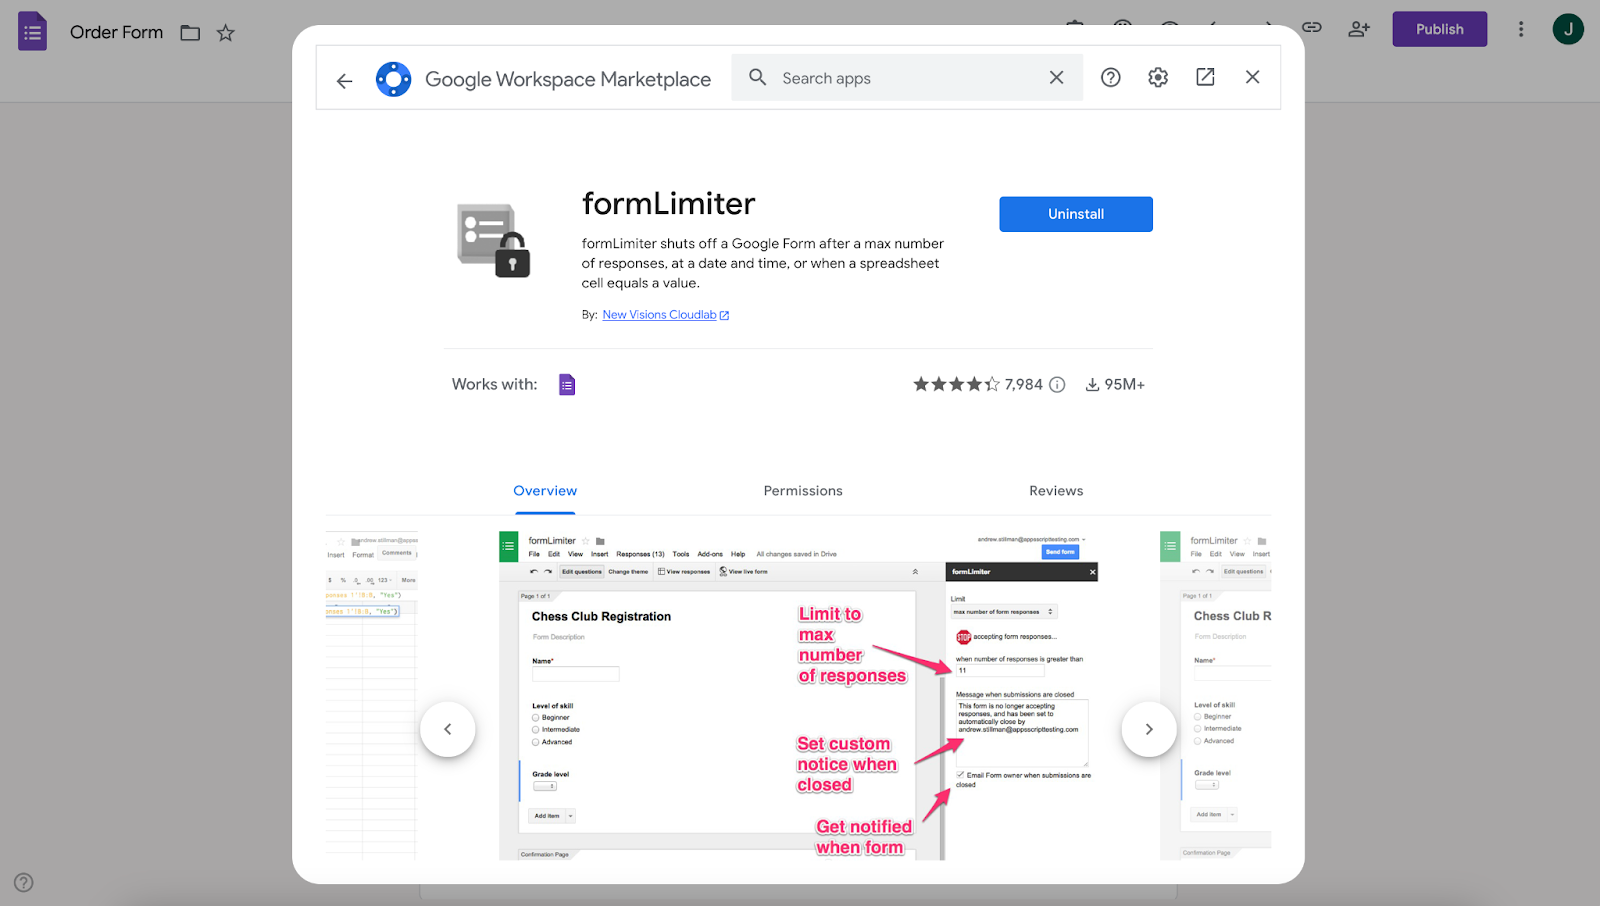Add collaborators to the form
This screenshot has width=1600, height=906.
coord(1359,29)
